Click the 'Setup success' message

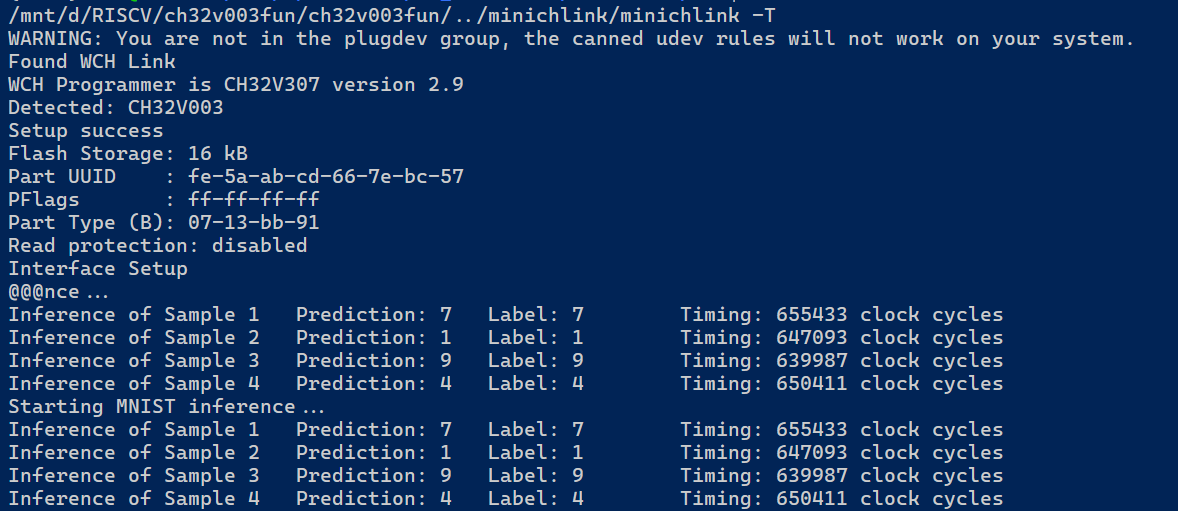pyautogui.click(x=86, y=131)
